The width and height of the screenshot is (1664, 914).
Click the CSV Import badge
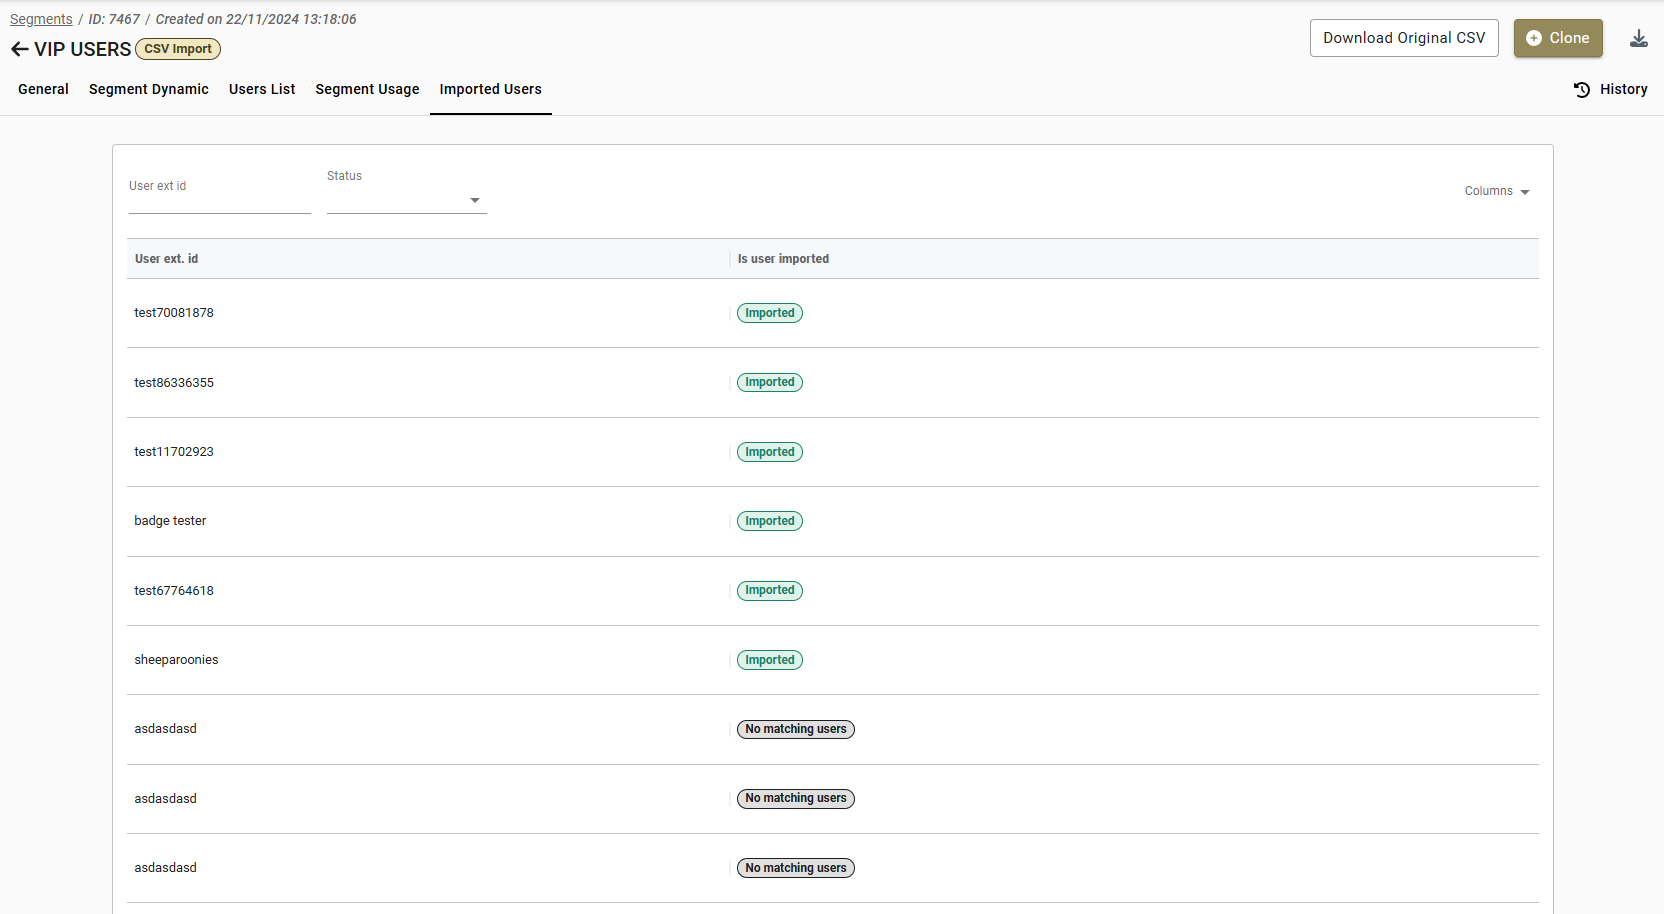178,49
